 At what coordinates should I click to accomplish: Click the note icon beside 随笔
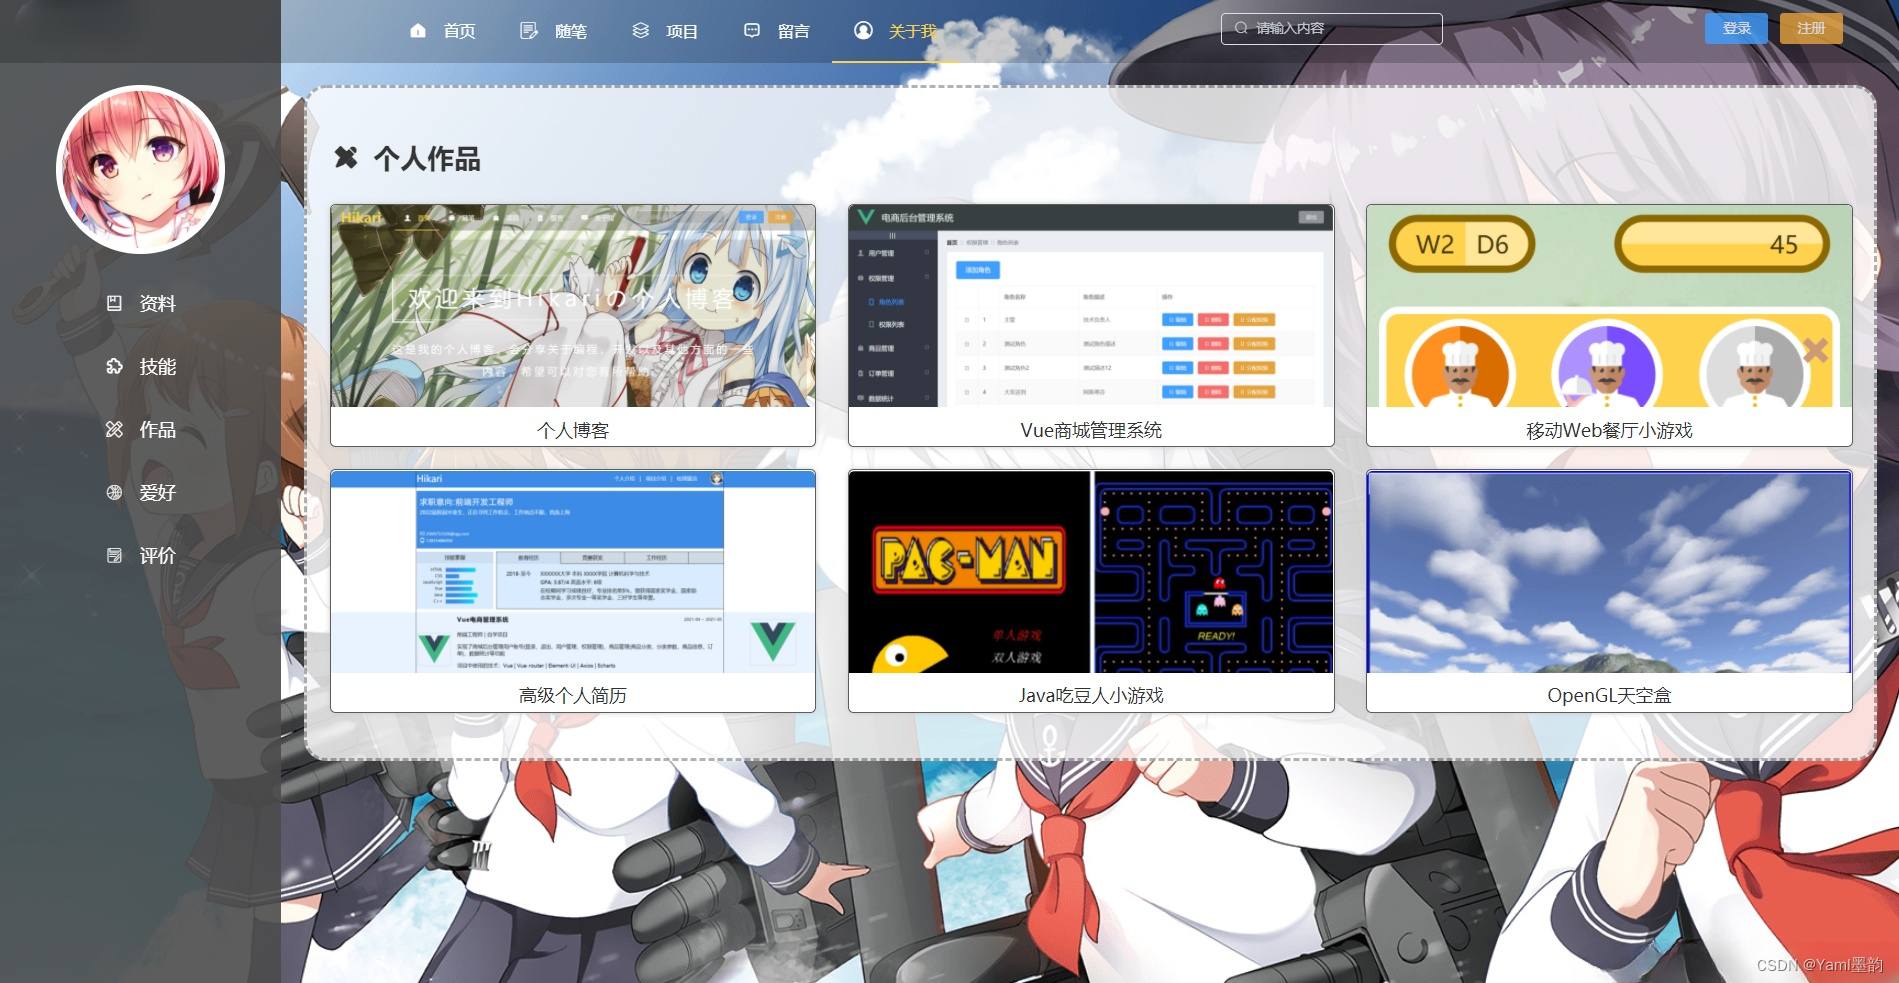point(529,31)
